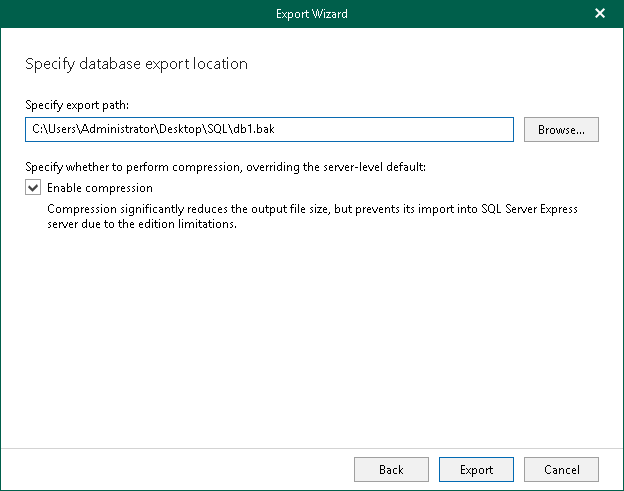Viewport: 624px width, 491px height.
Task: Toggle the Enable compression checkbox
Action: tap(34, 188)
